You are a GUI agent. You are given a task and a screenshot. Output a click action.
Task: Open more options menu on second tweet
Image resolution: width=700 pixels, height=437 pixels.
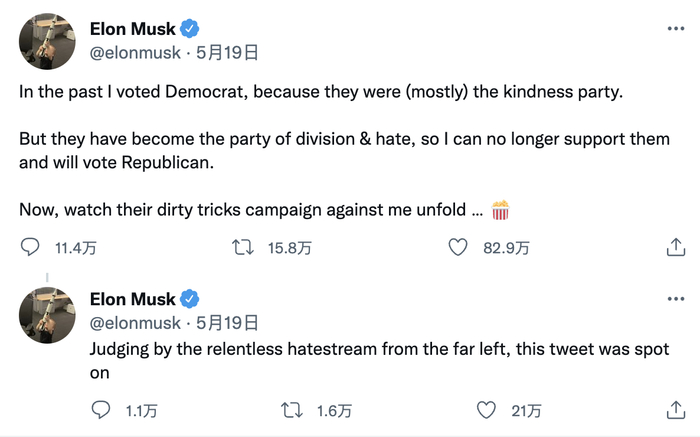click(x=676, y=299)
